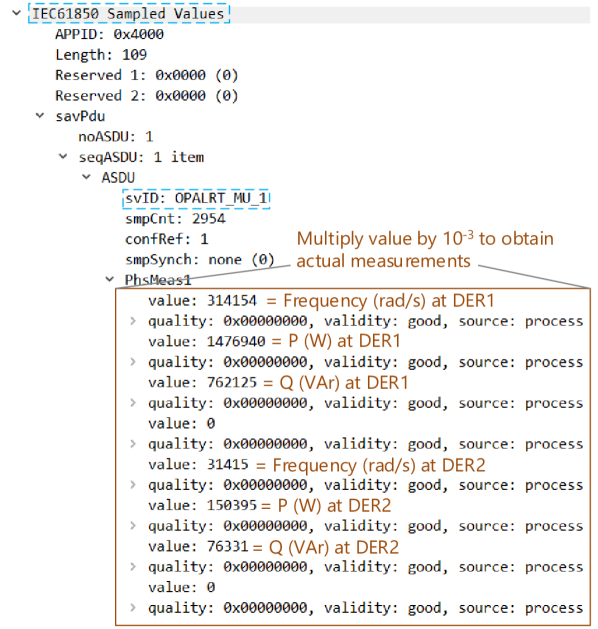Select the smpCnt: 2954 field
Screen dimensions: 598x629
pos(175,219)
